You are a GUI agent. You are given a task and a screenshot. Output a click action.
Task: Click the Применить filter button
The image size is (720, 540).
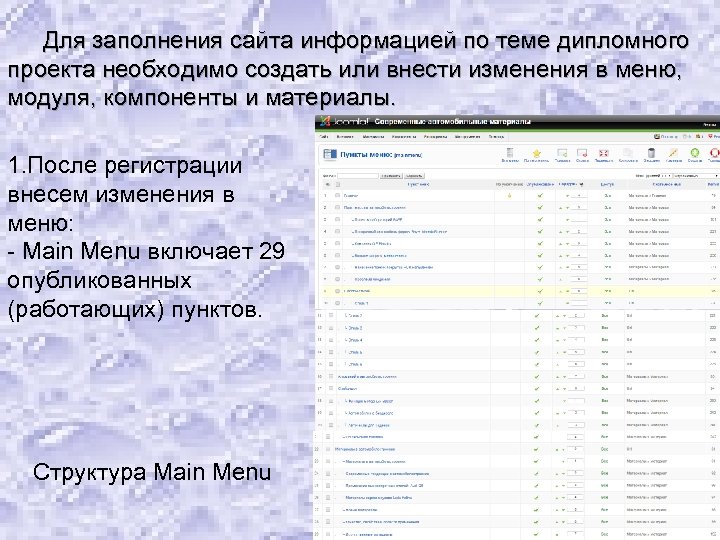pyautogui.click(x=391, y=176)
